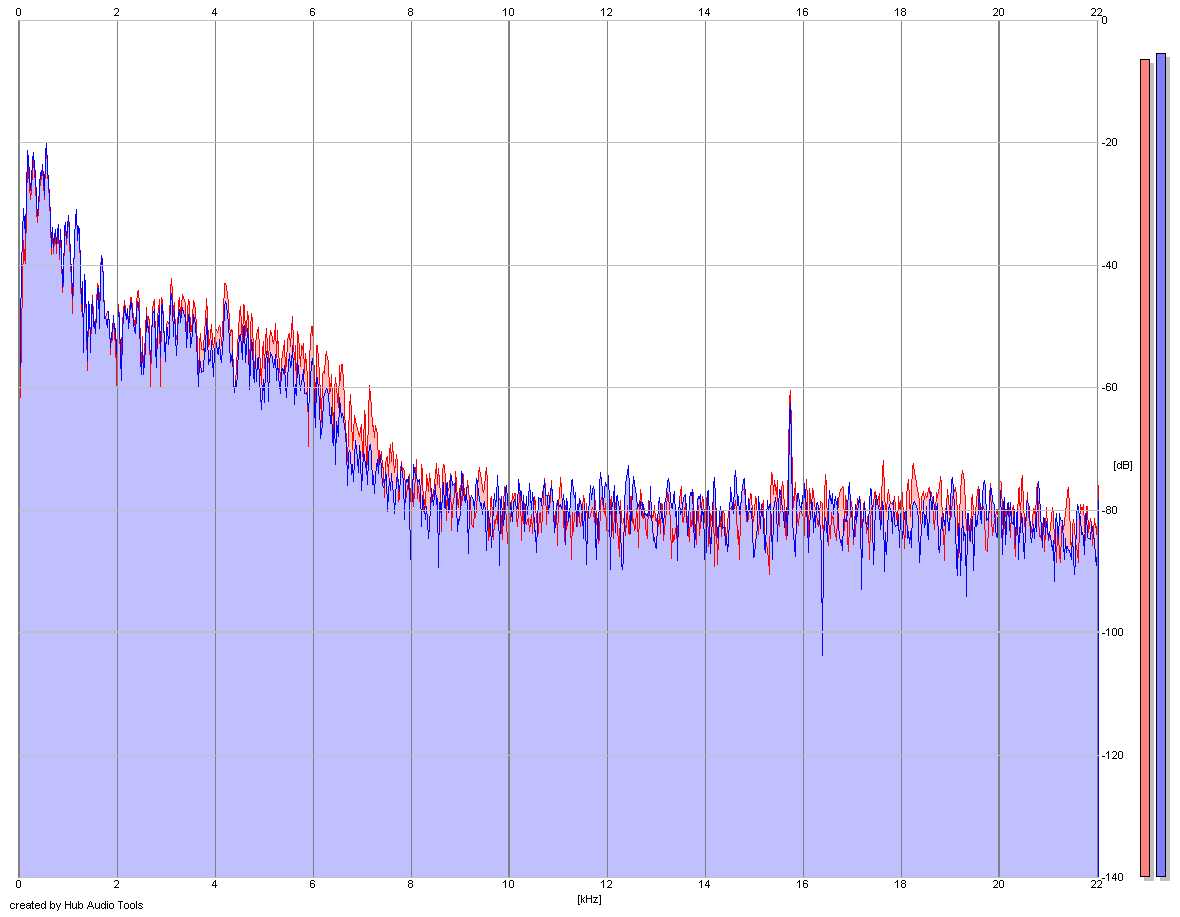Select the -60 dB scale label
This screenshot has height=917, width=1180.
pyautogui.click(x=1109, y=387)
